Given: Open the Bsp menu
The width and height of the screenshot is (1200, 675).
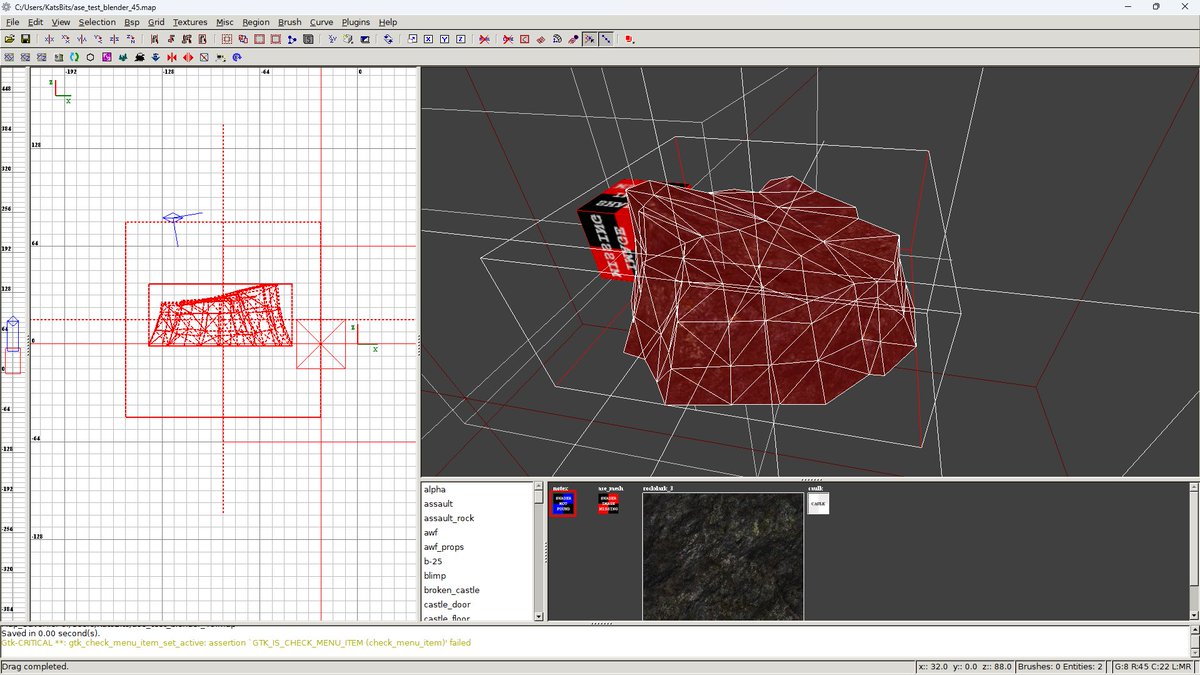Looking at the screenshot, I should [x=131, y=22].
